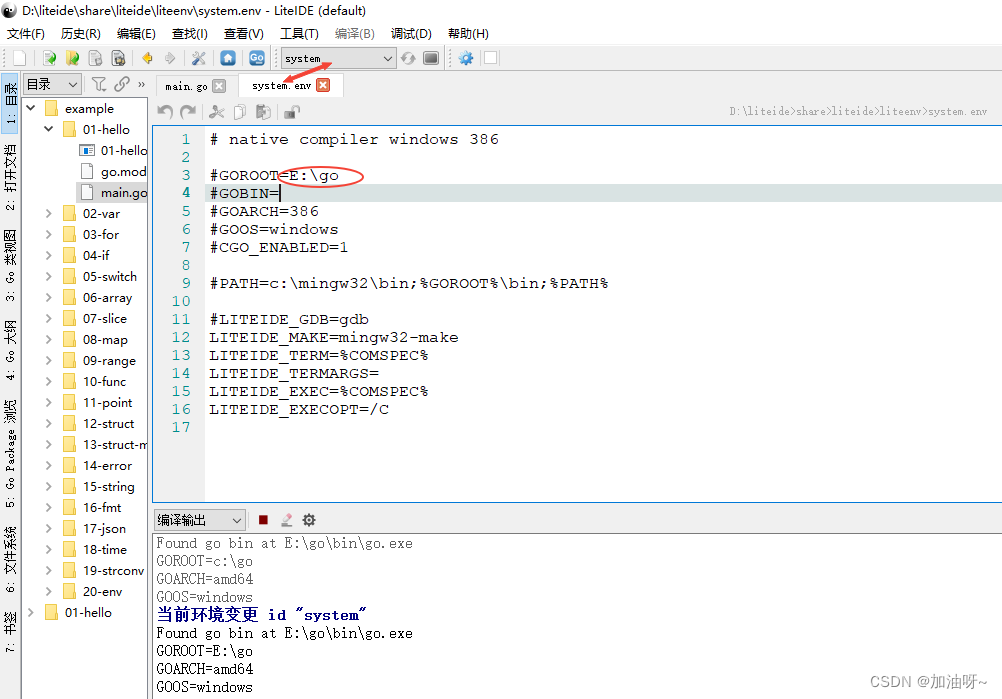Open LiteIDE options with the gear icon
The image size is (1002, 699).
pos(466,57)
